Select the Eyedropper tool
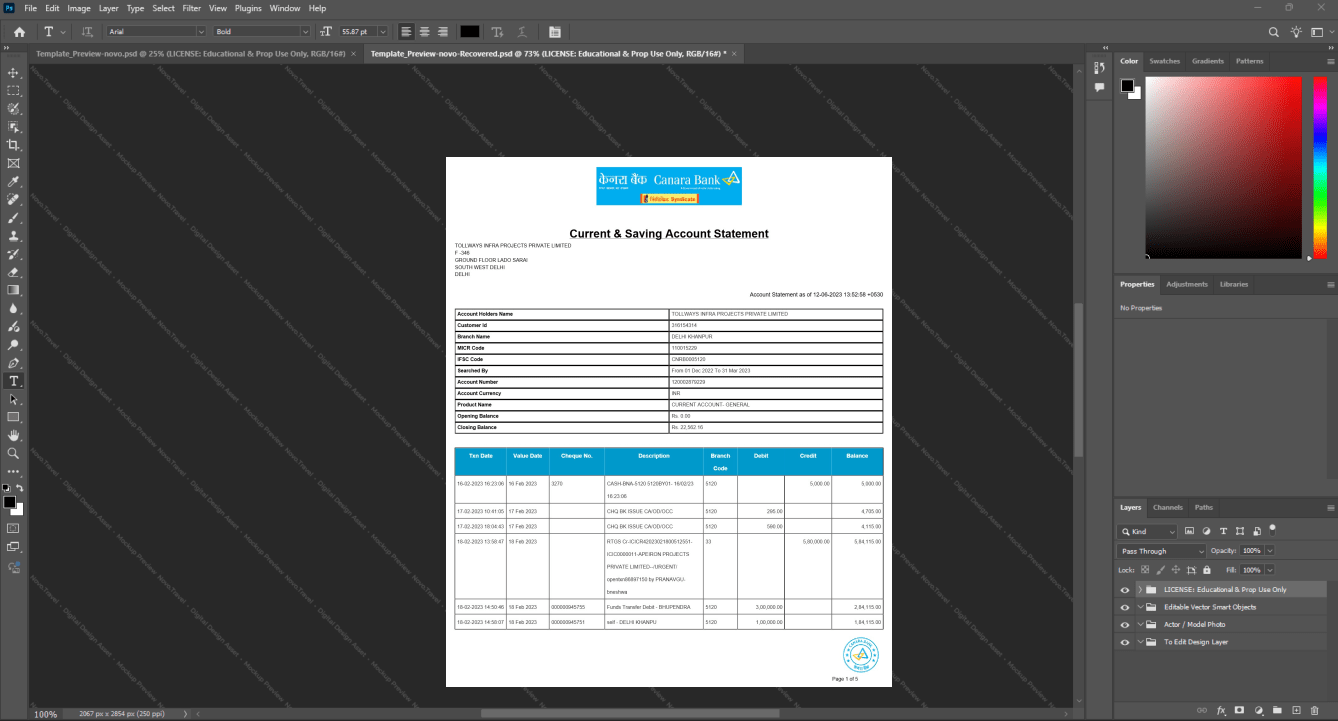The width and height of the screenshot is (1338, 721). [x=13, y=182]
